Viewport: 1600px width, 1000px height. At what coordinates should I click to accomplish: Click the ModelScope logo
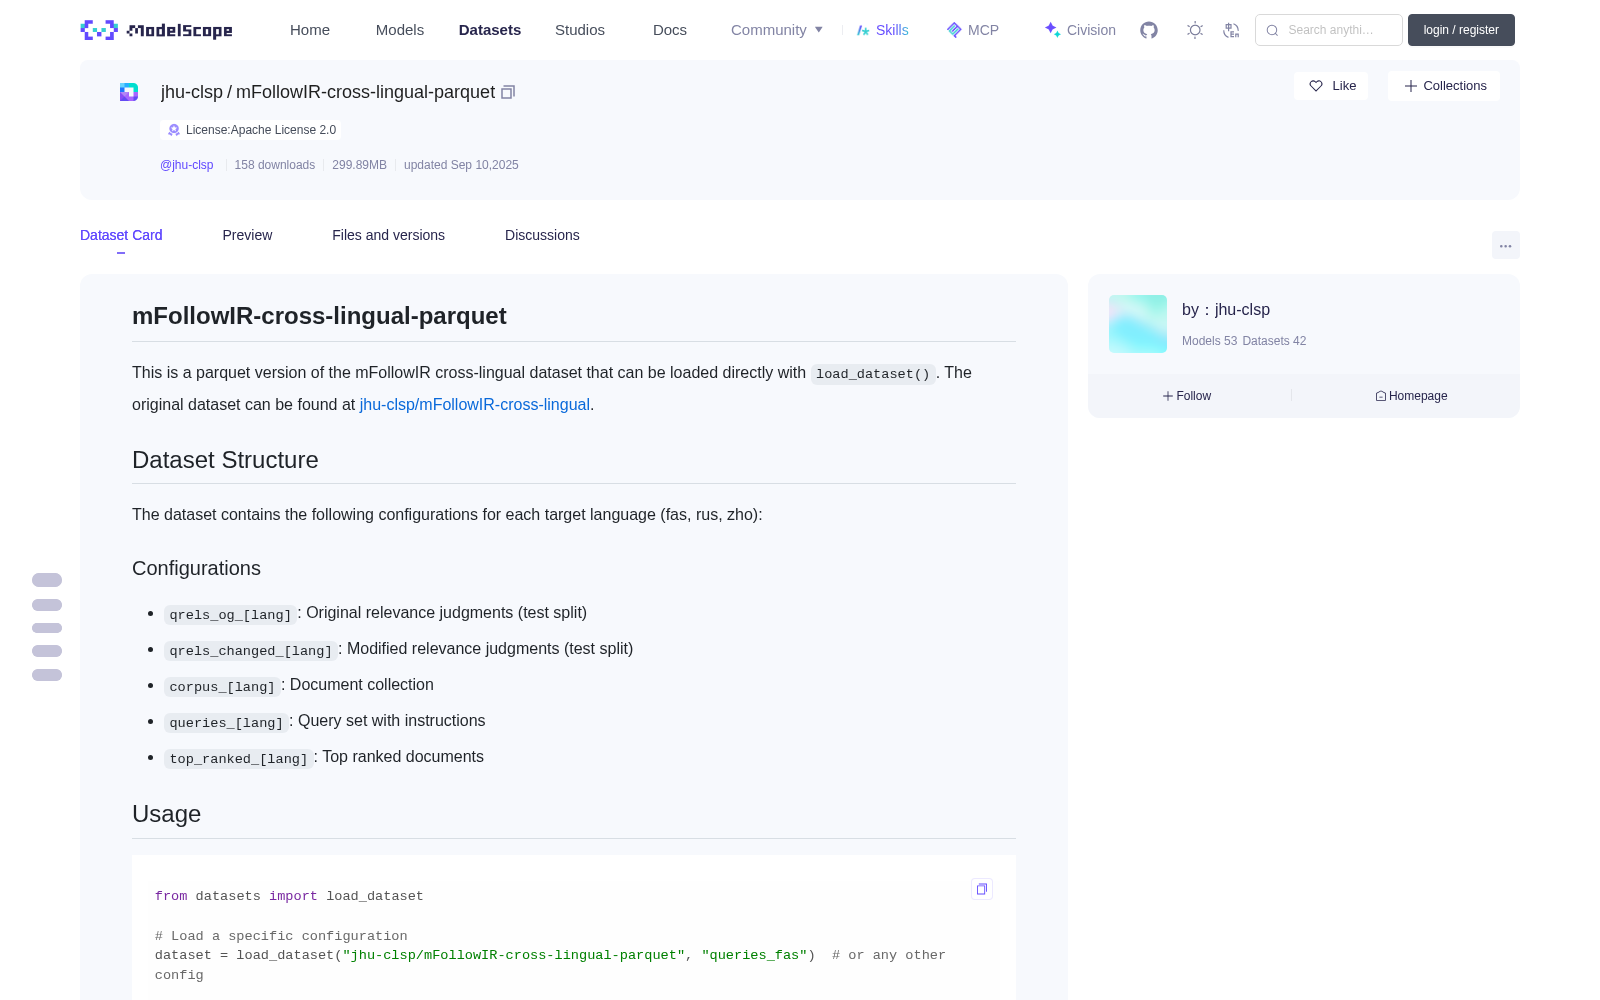(x=156, y=30)
